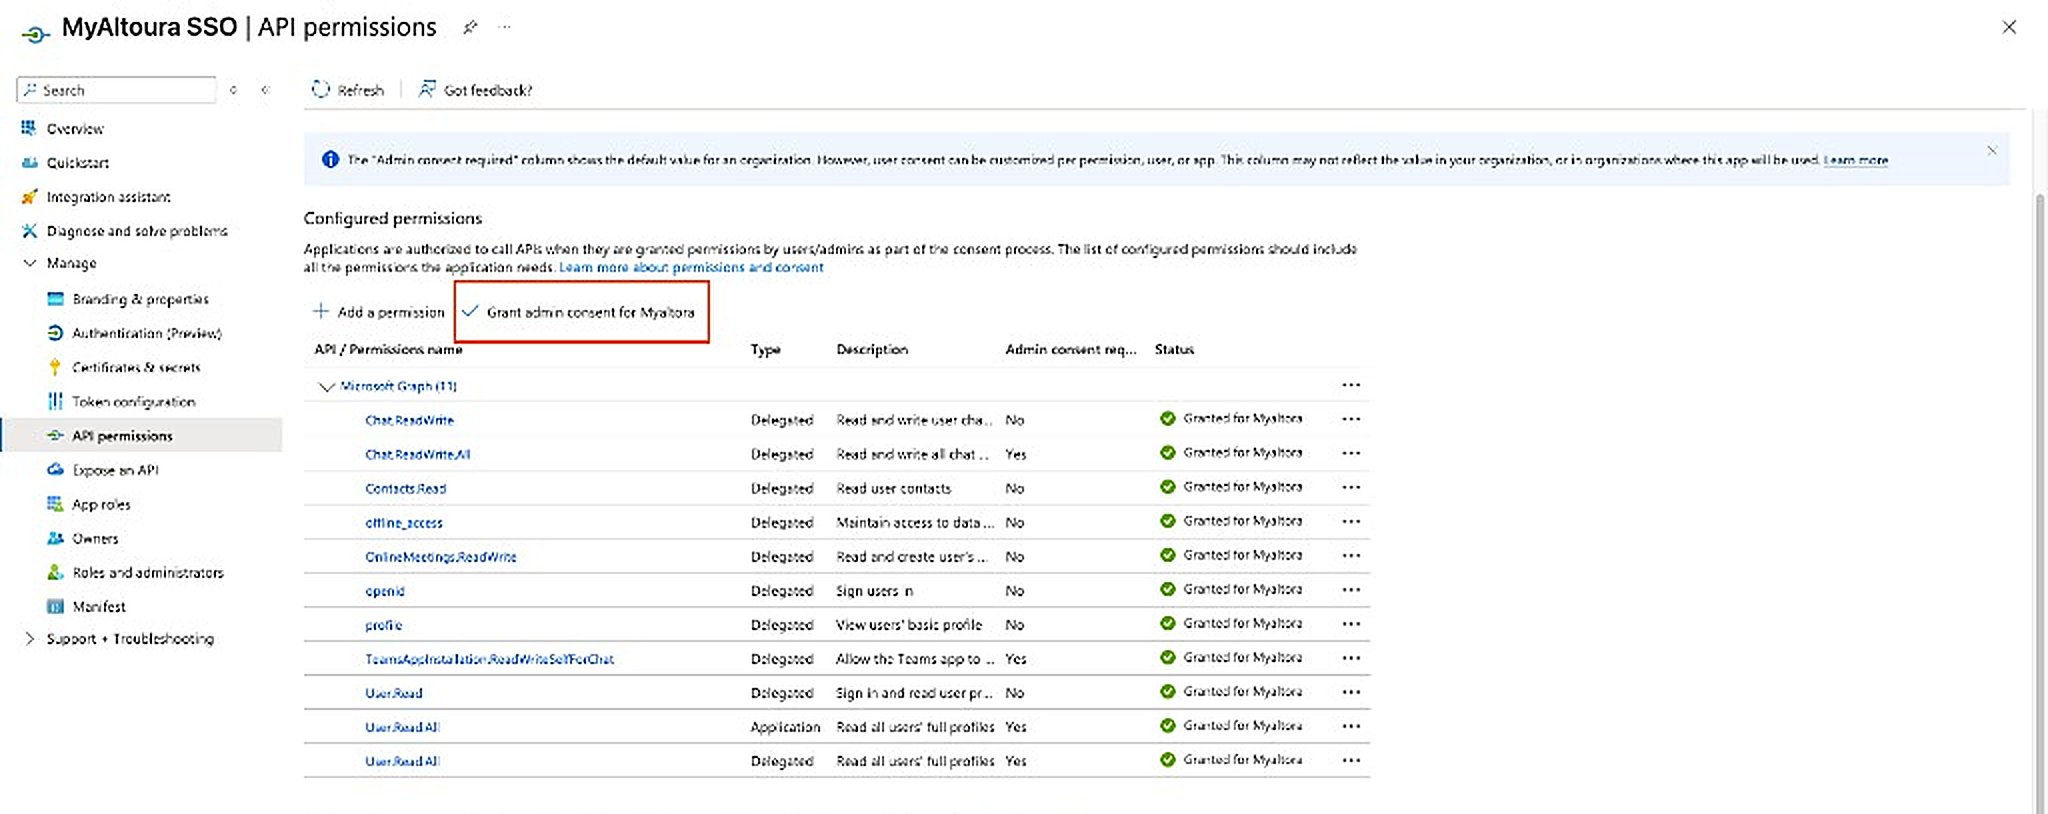Open profile permission
This screenshot has height=814, width=2048.
tap(384, 625)
